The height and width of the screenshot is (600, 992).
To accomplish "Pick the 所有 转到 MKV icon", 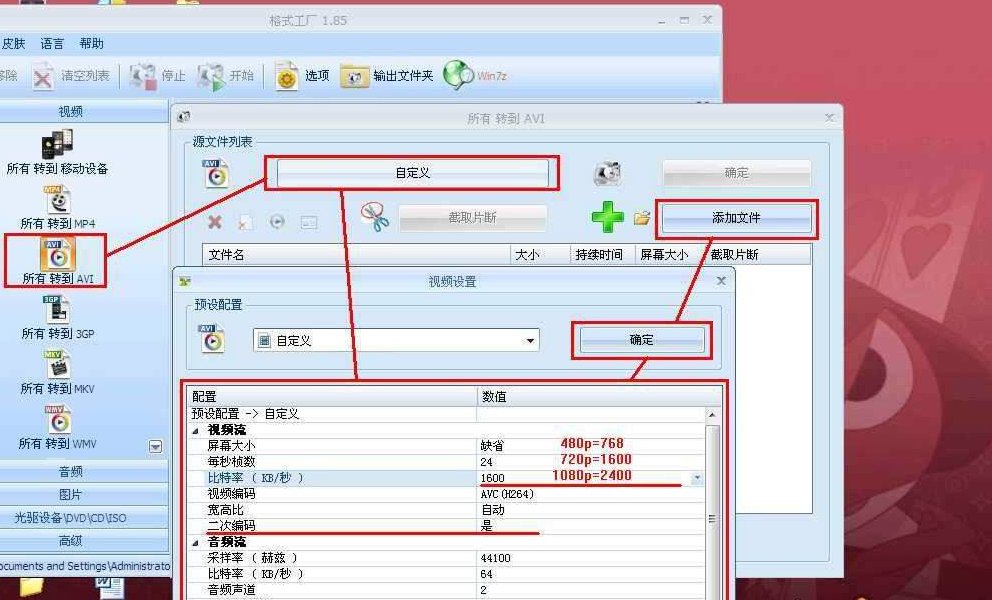I will click(x=56, y=366).
